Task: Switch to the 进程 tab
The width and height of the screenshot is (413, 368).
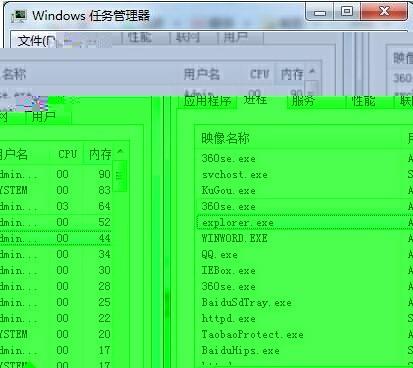Action: coord(255,100)
